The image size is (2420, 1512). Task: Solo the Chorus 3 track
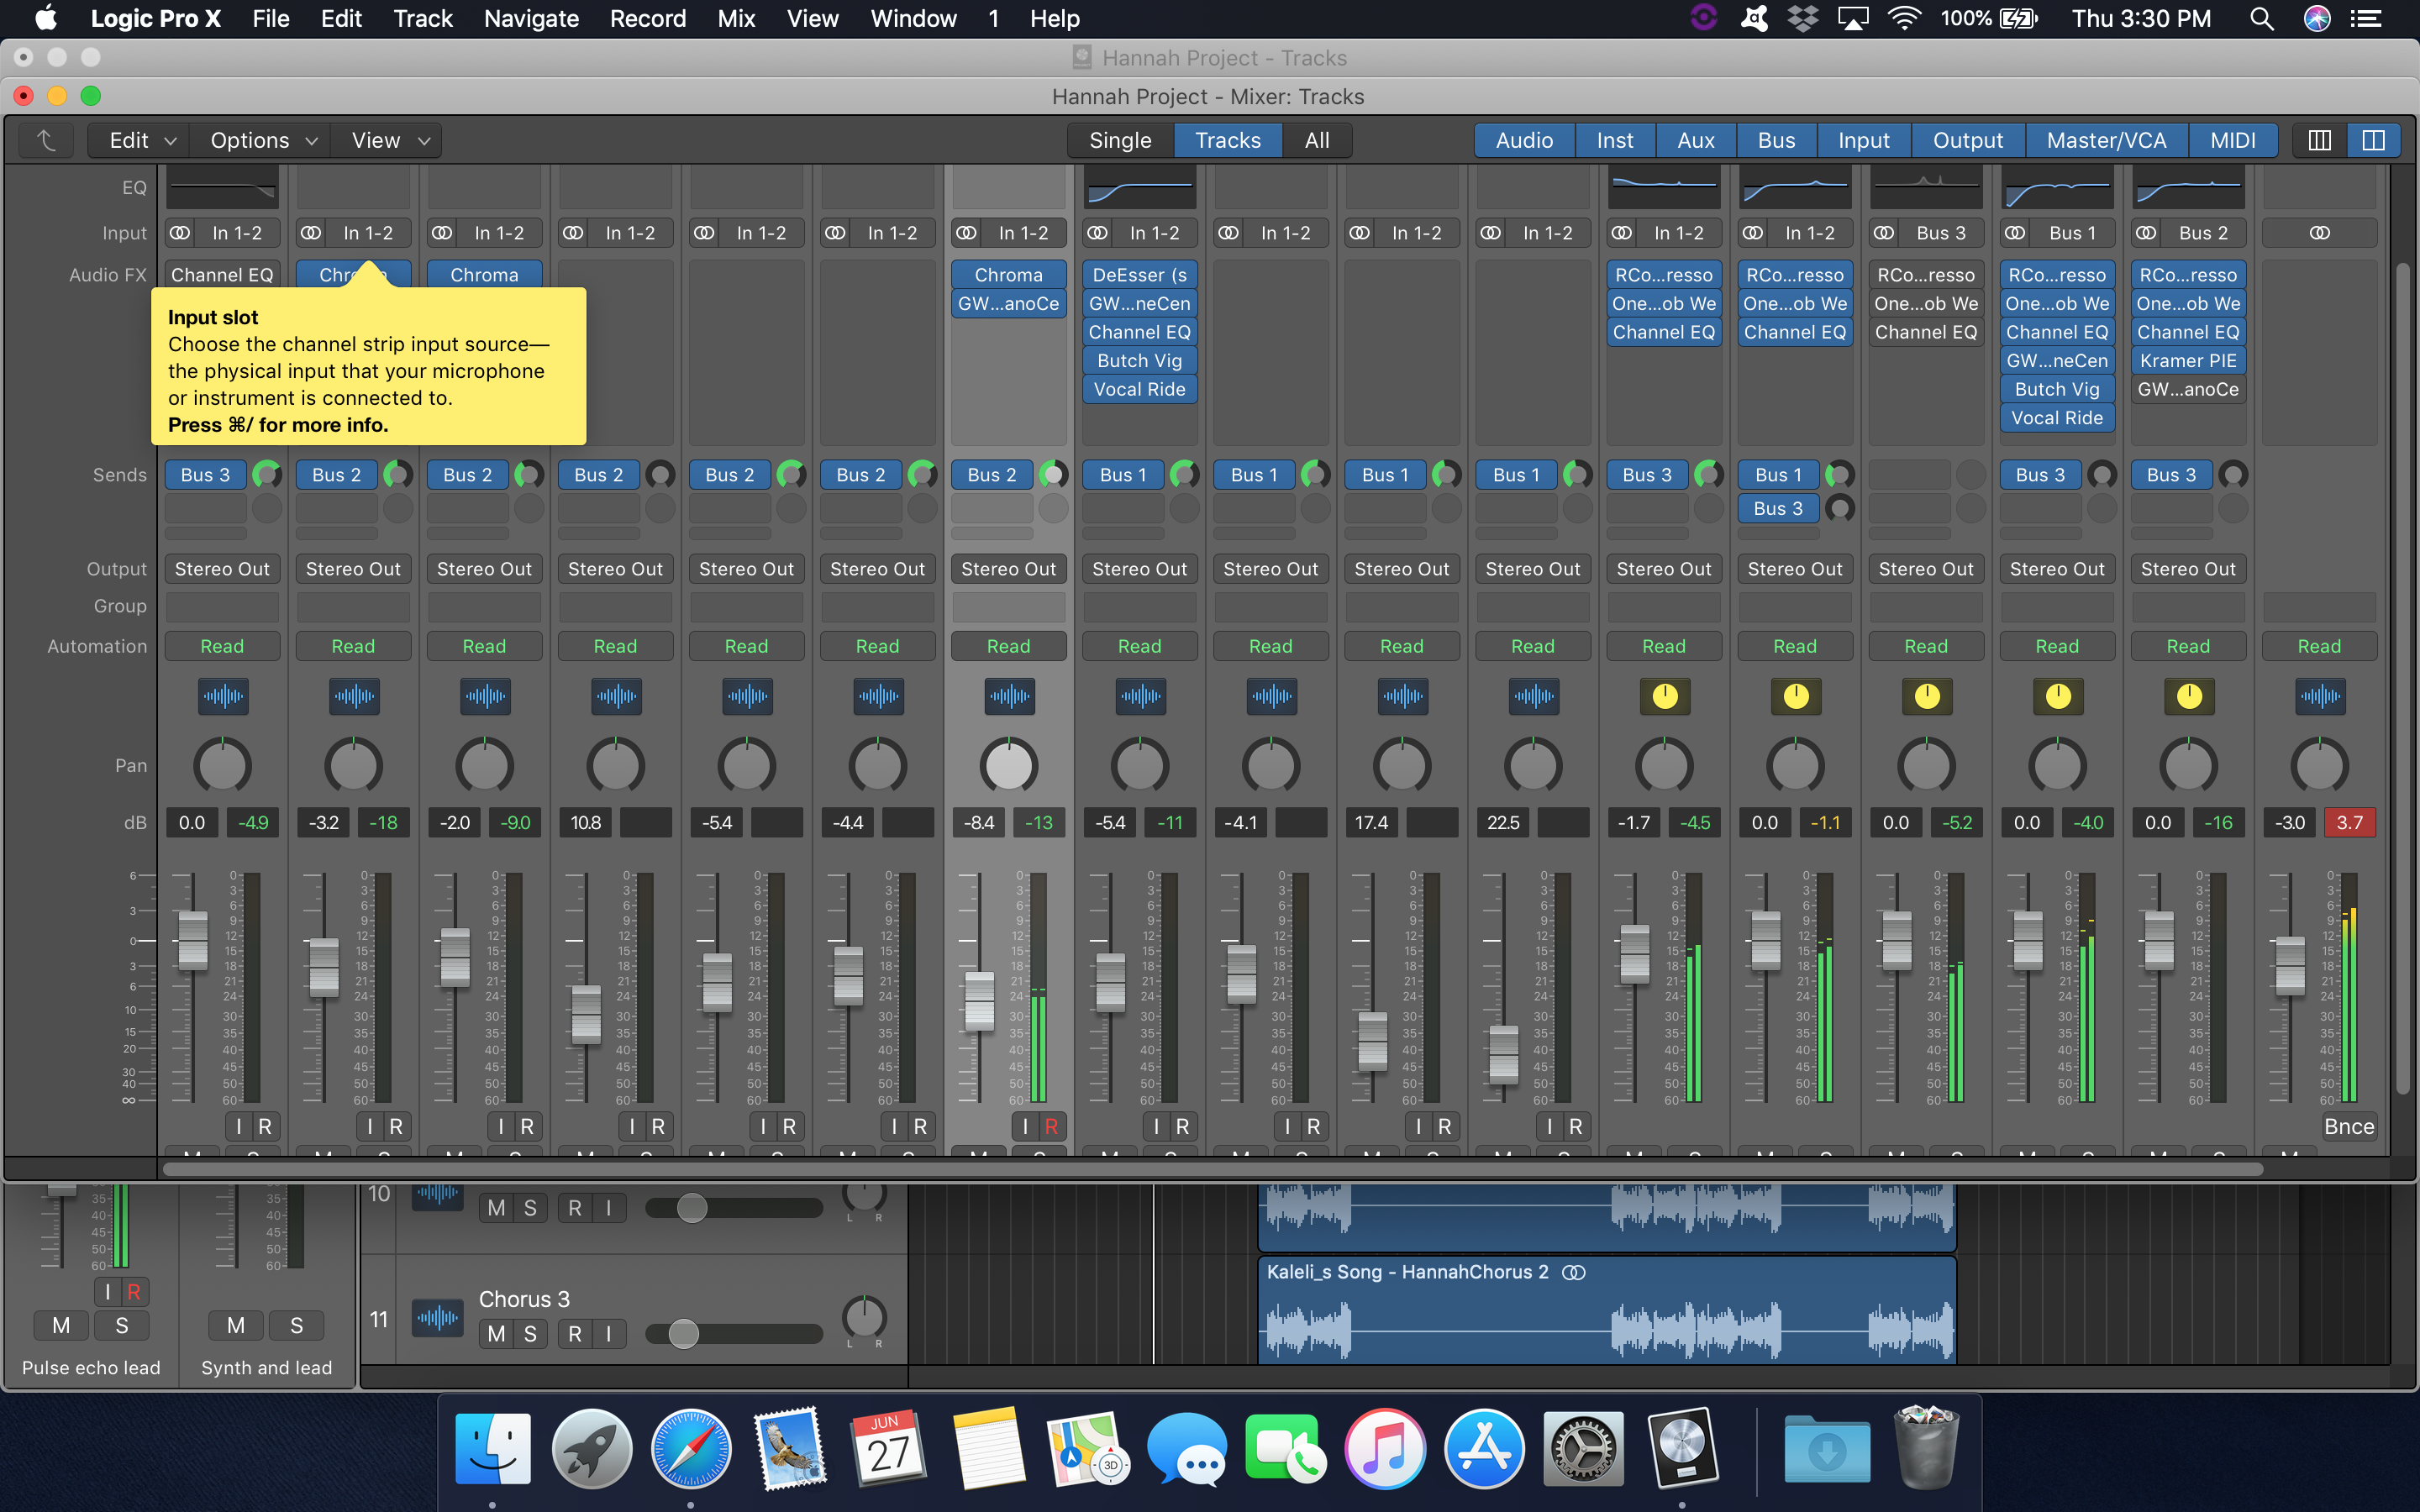tap(530, 1334)
